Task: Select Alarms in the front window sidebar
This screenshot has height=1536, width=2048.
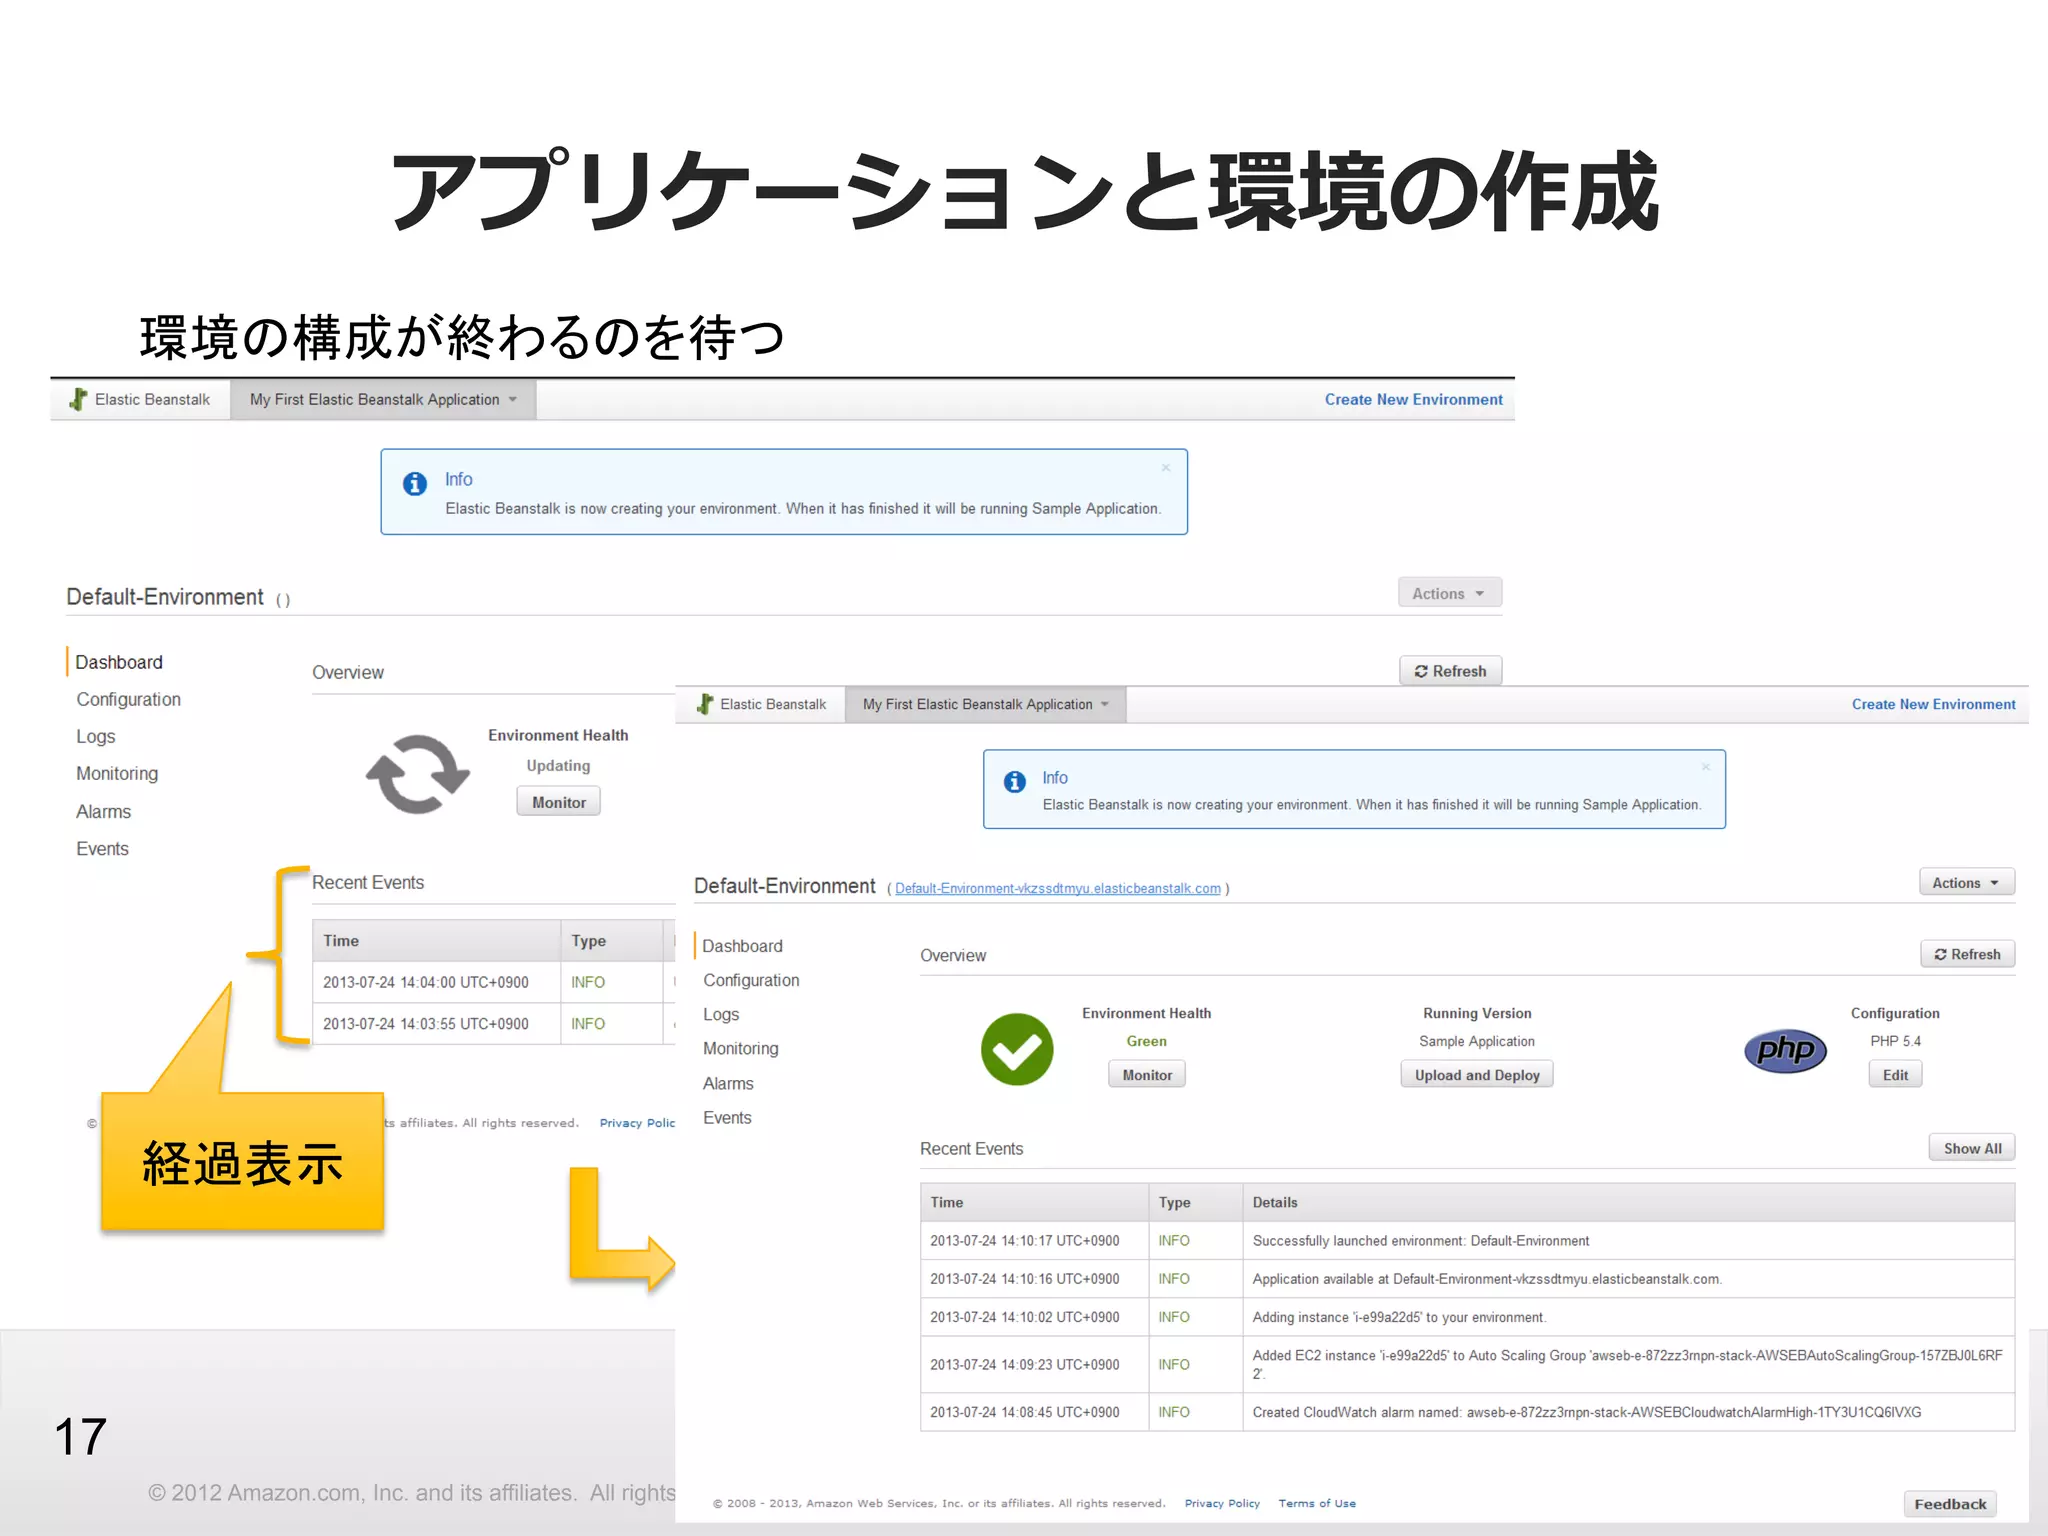Action: (728, 1083)
